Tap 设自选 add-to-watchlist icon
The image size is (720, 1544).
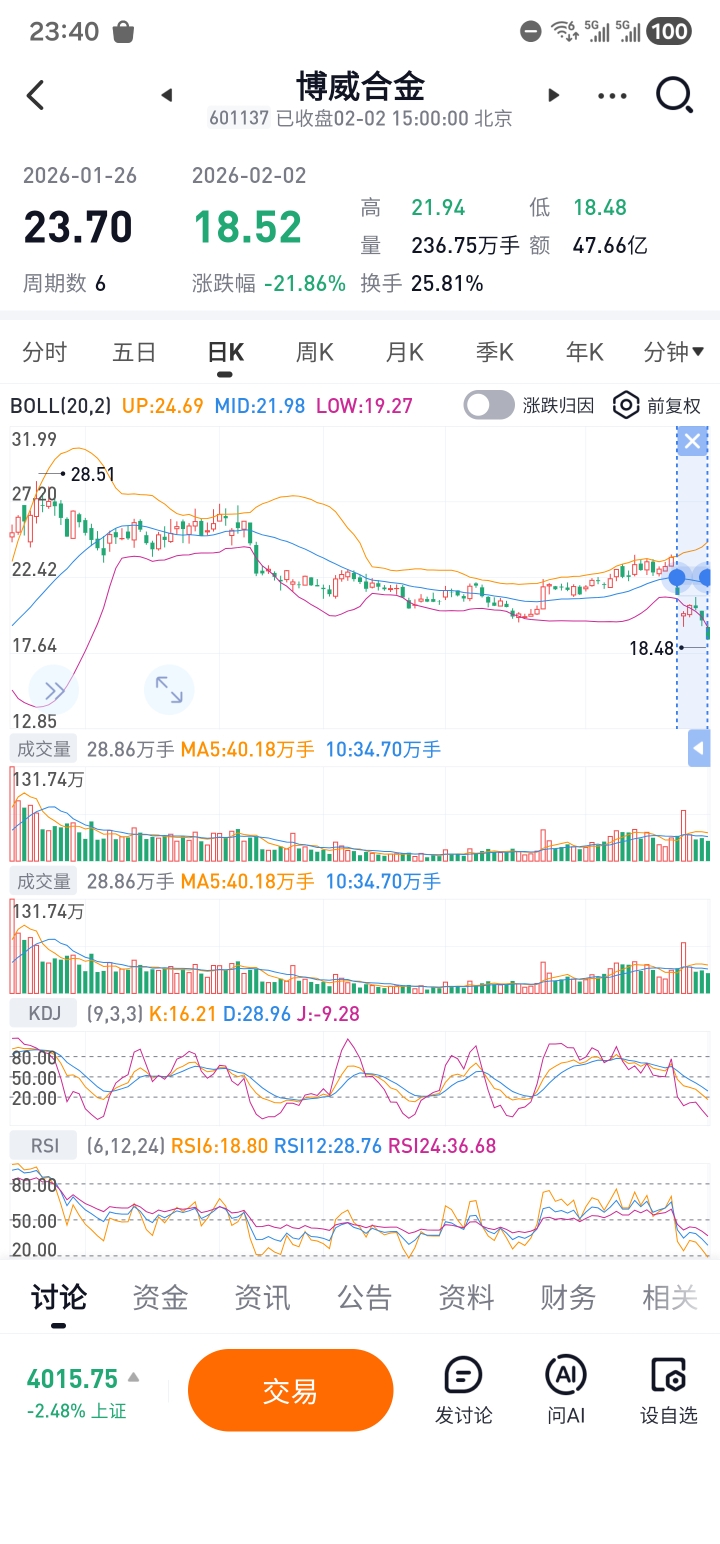[x=668, y=1389]
